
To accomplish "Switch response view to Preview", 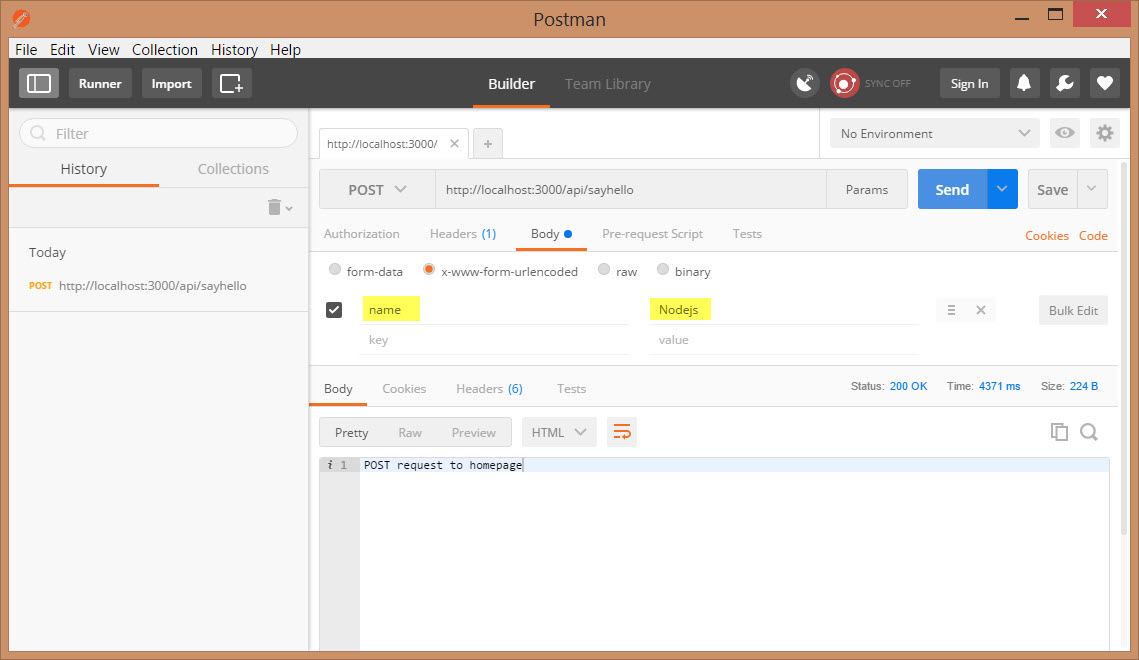I will pos(474,432).
